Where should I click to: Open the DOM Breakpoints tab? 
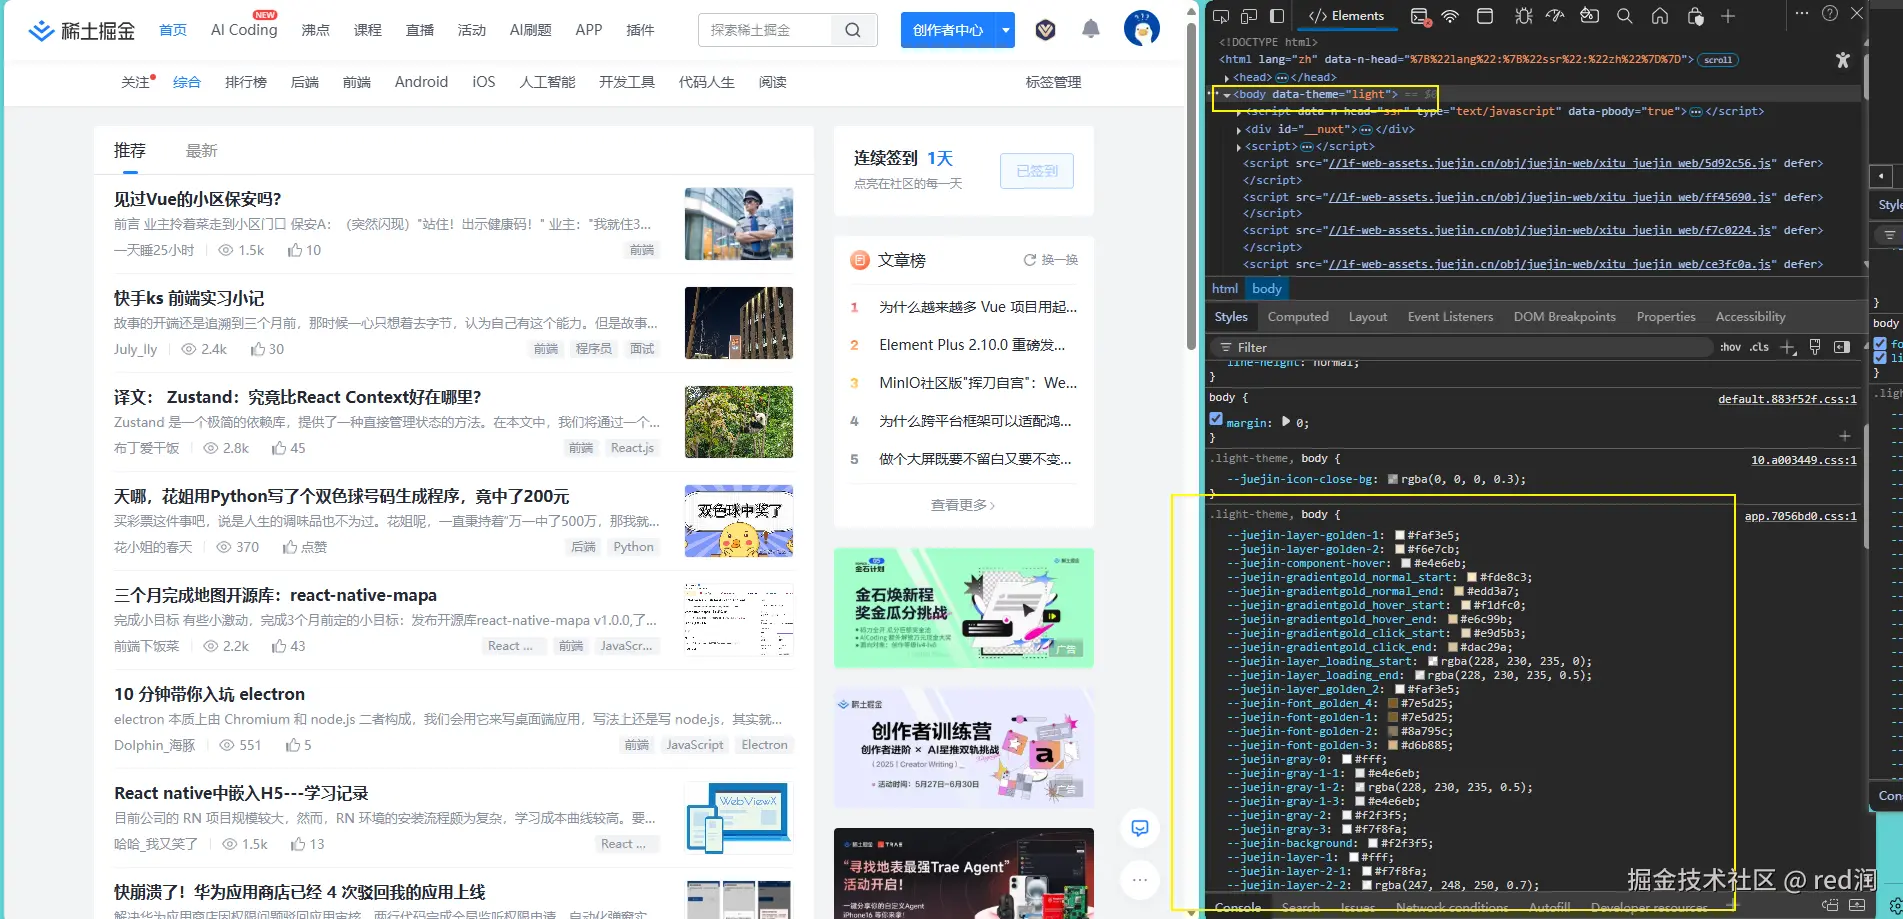click(x=1564, y=317)
